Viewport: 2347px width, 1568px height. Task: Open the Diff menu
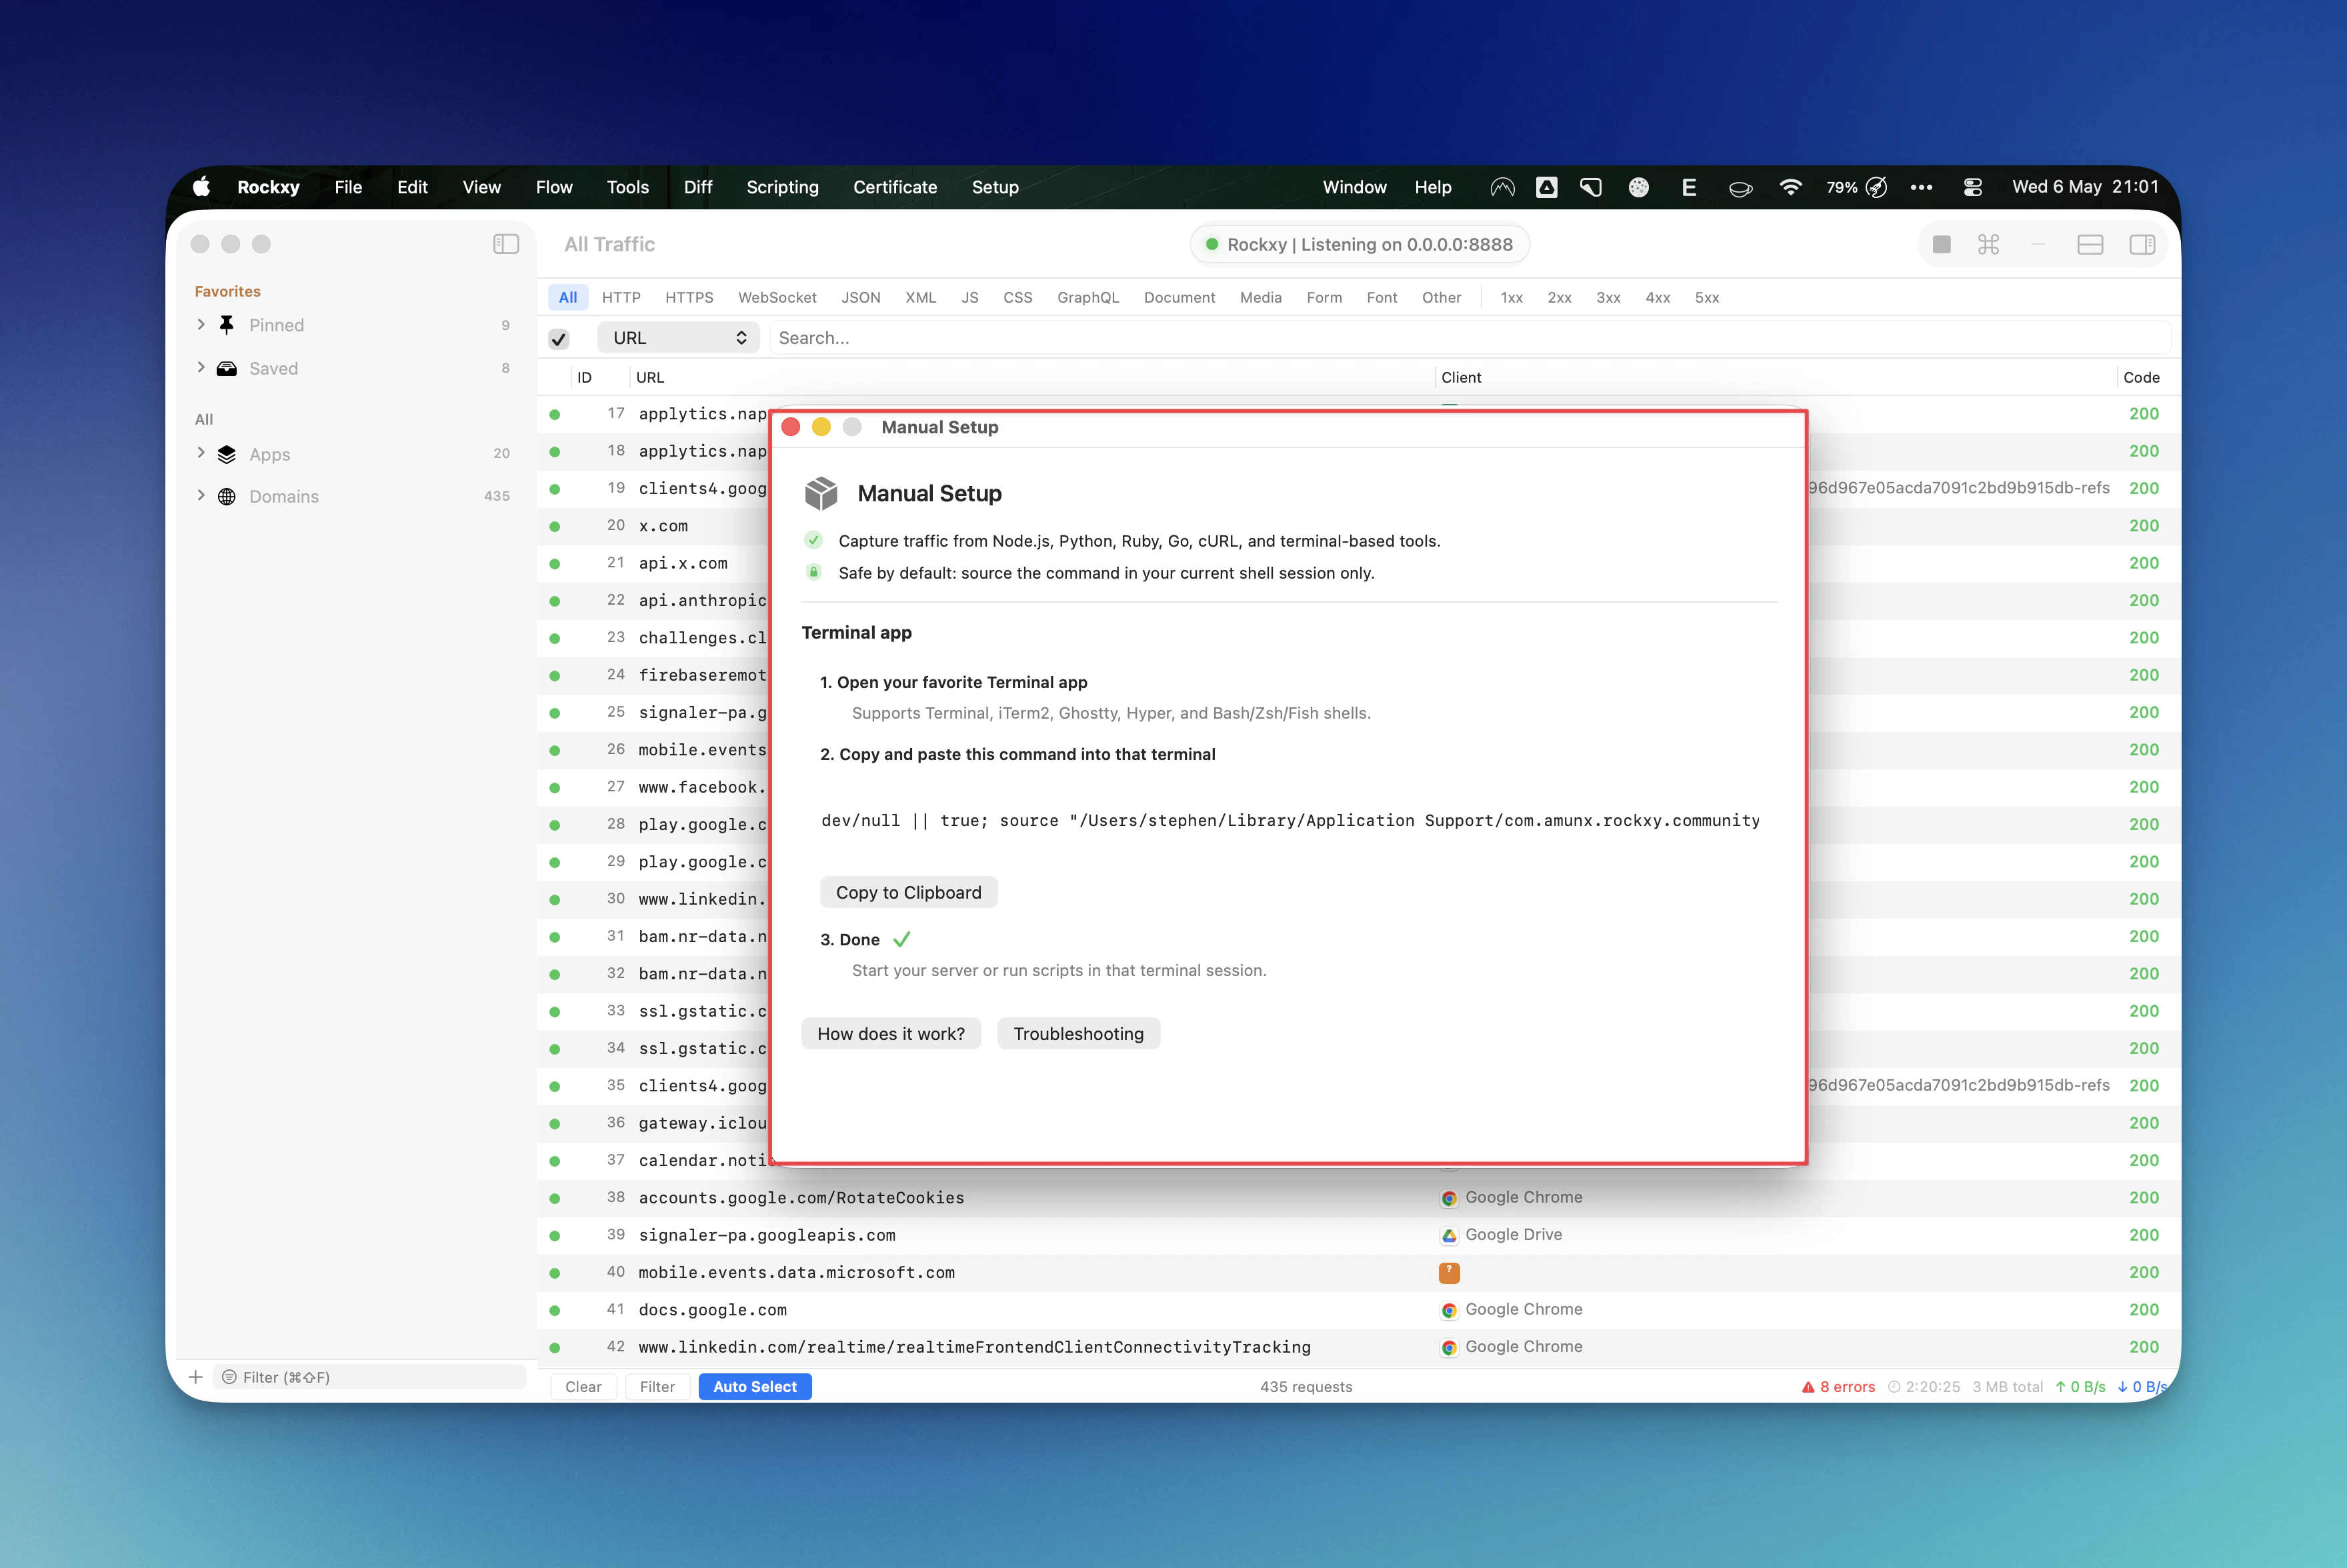698,187
